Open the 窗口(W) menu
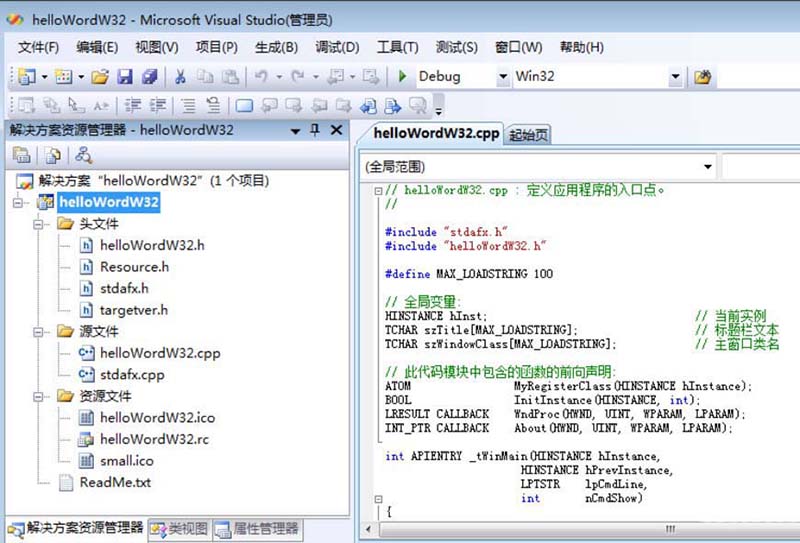 [x=518, y=47]
